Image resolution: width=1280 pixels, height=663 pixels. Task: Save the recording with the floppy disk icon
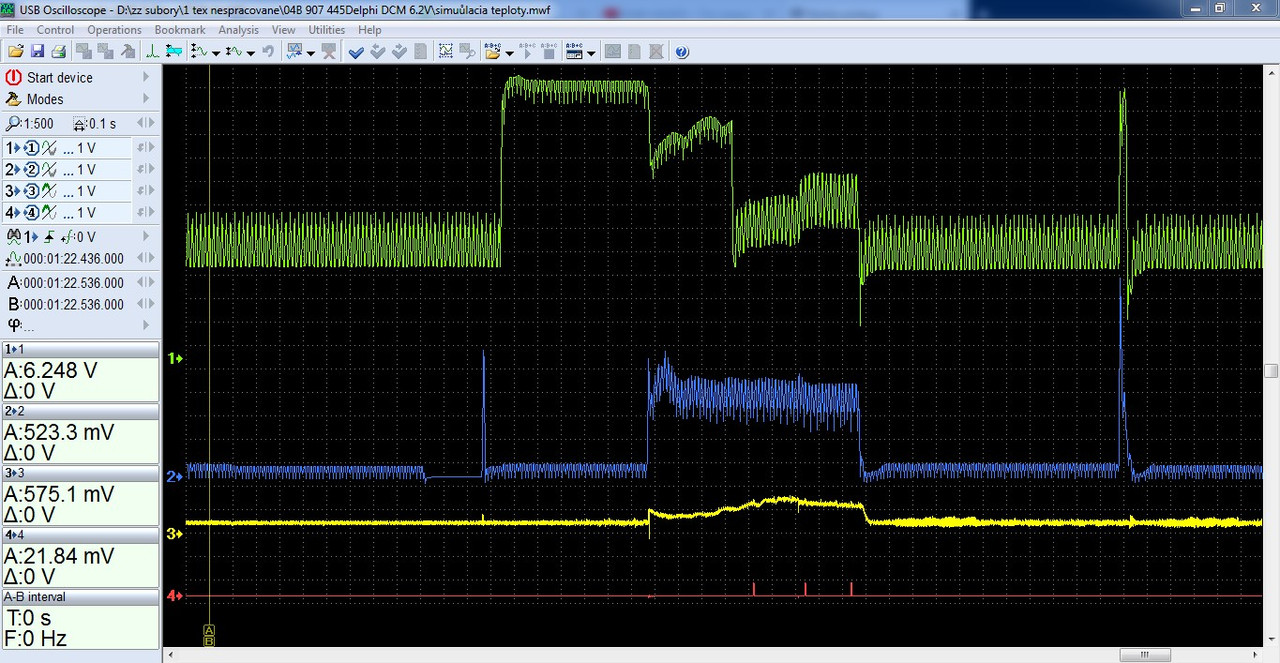pyautogui.click(x=37, y=51)
